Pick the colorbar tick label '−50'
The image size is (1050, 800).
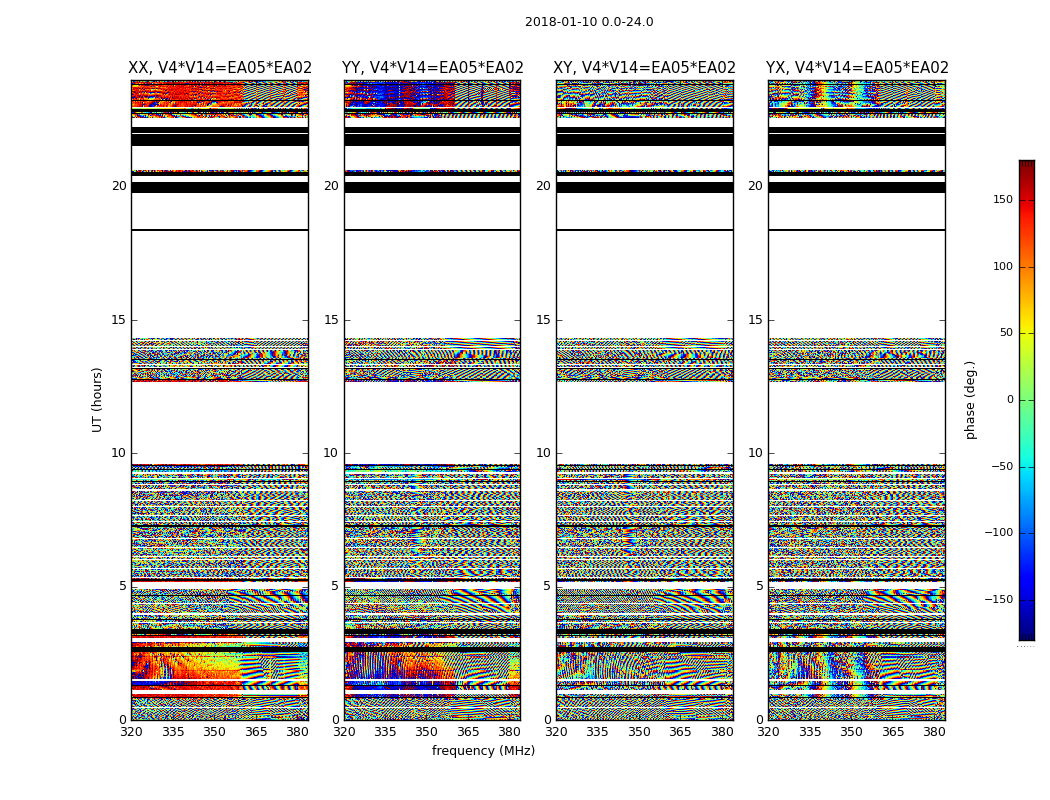pyautogui.click(x=1002, y=467)
